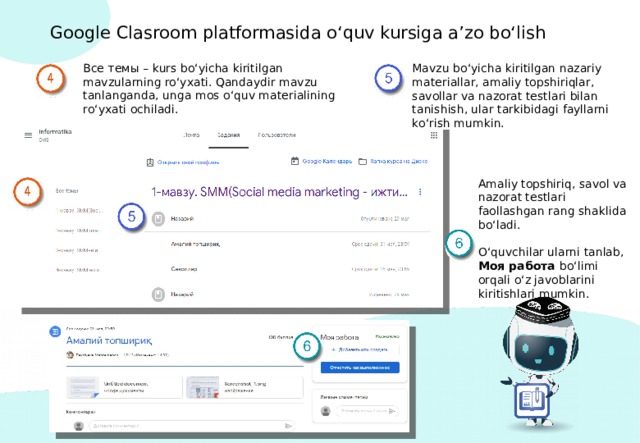Click the 1-мавзу. SMM topic heading
640x443 pixels.
pyautogui.click(x=279, y=192)
